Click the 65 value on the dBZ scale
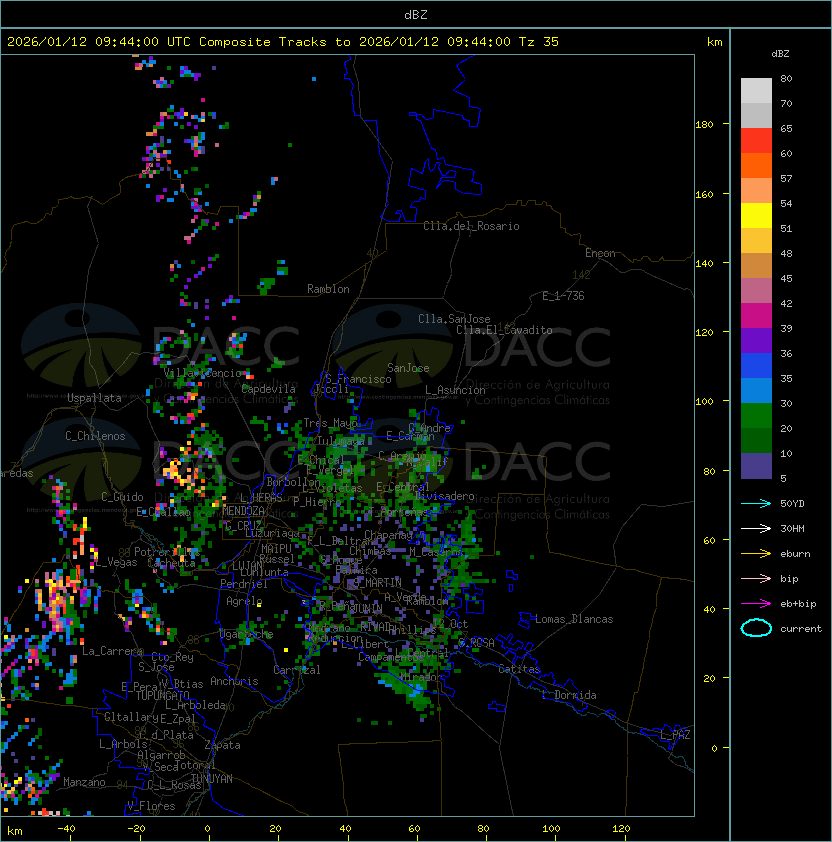Image resolution: width=832 pixels, height=842 pixels. click(786, 129)
